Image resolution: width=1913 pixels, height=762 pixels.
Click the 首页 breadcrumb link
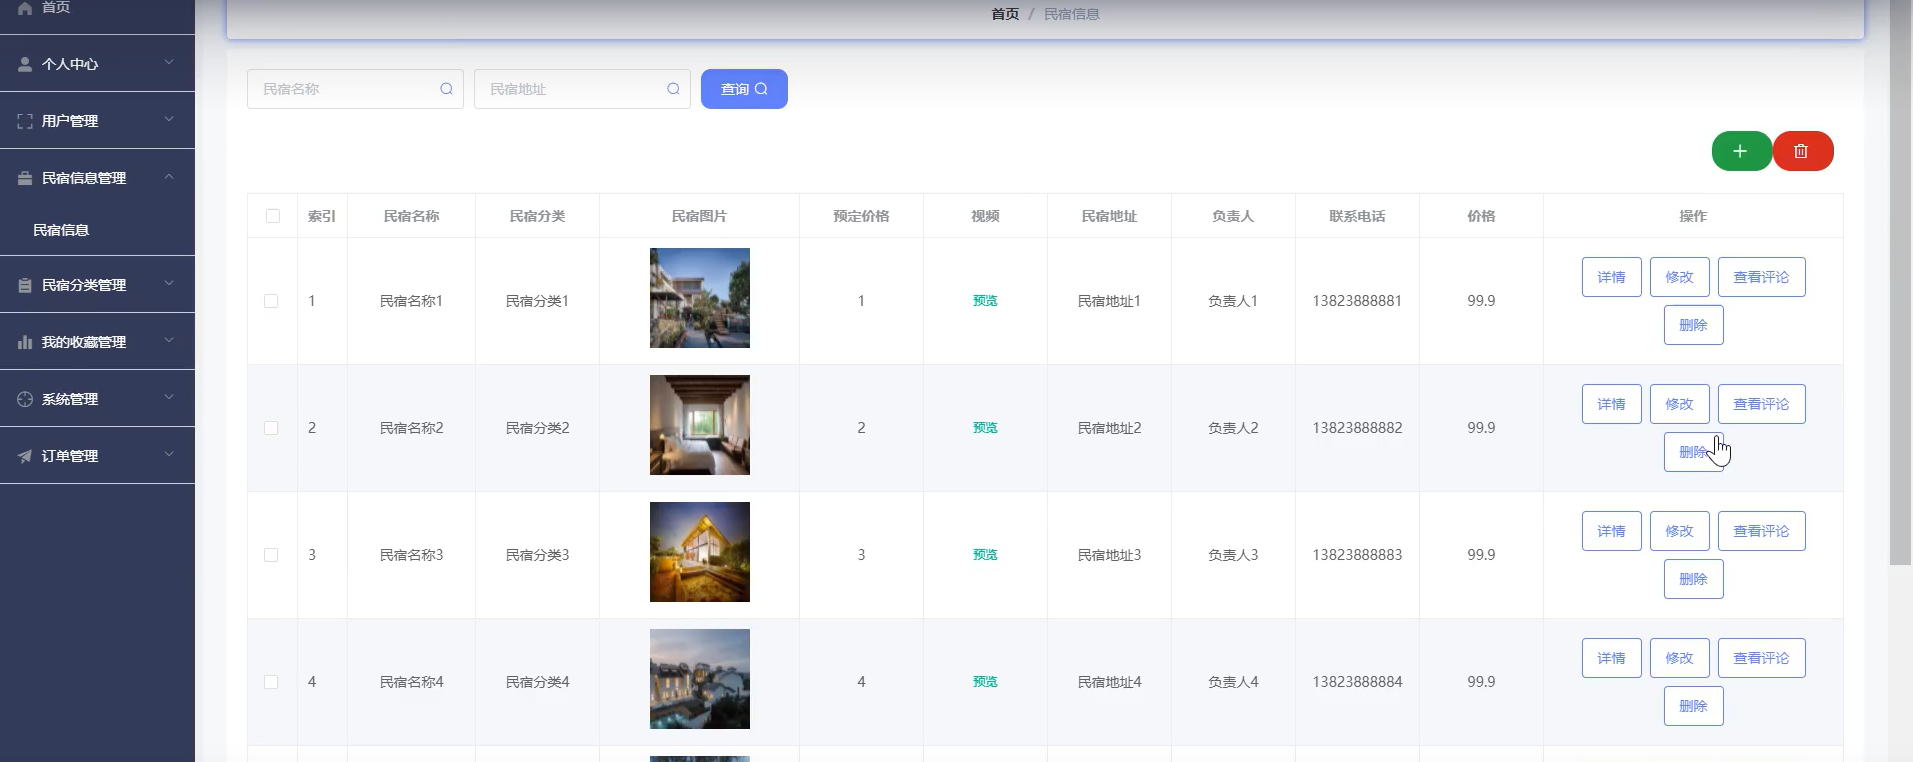pyautogui.click(x=1005, y=14)
